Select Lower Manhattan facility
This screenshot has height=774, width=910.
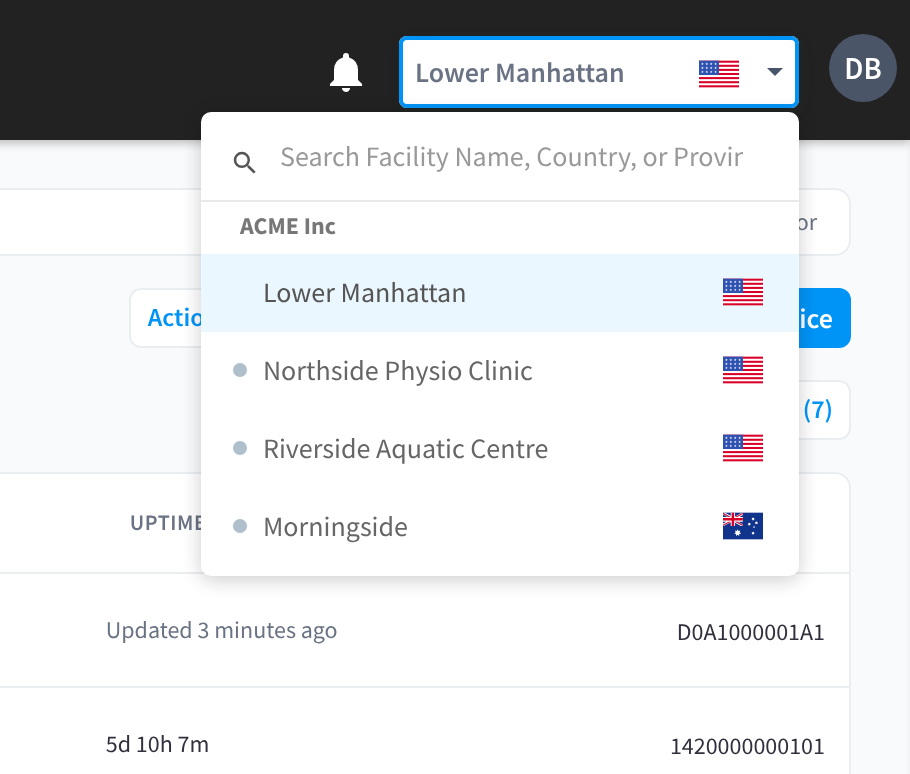(500, 293)
